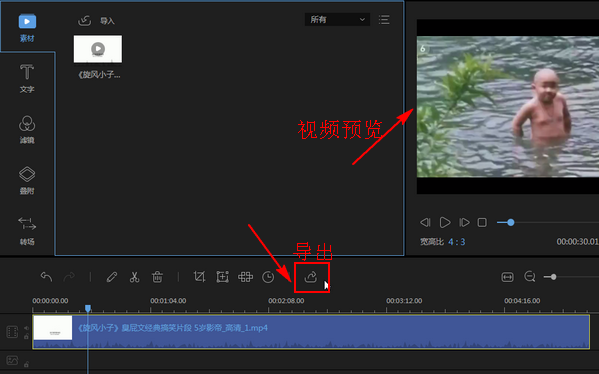Select the 旋风小子 mp4 clip on timeline
Viewport: 599px width, 374px height.
(x=311, y=332)
